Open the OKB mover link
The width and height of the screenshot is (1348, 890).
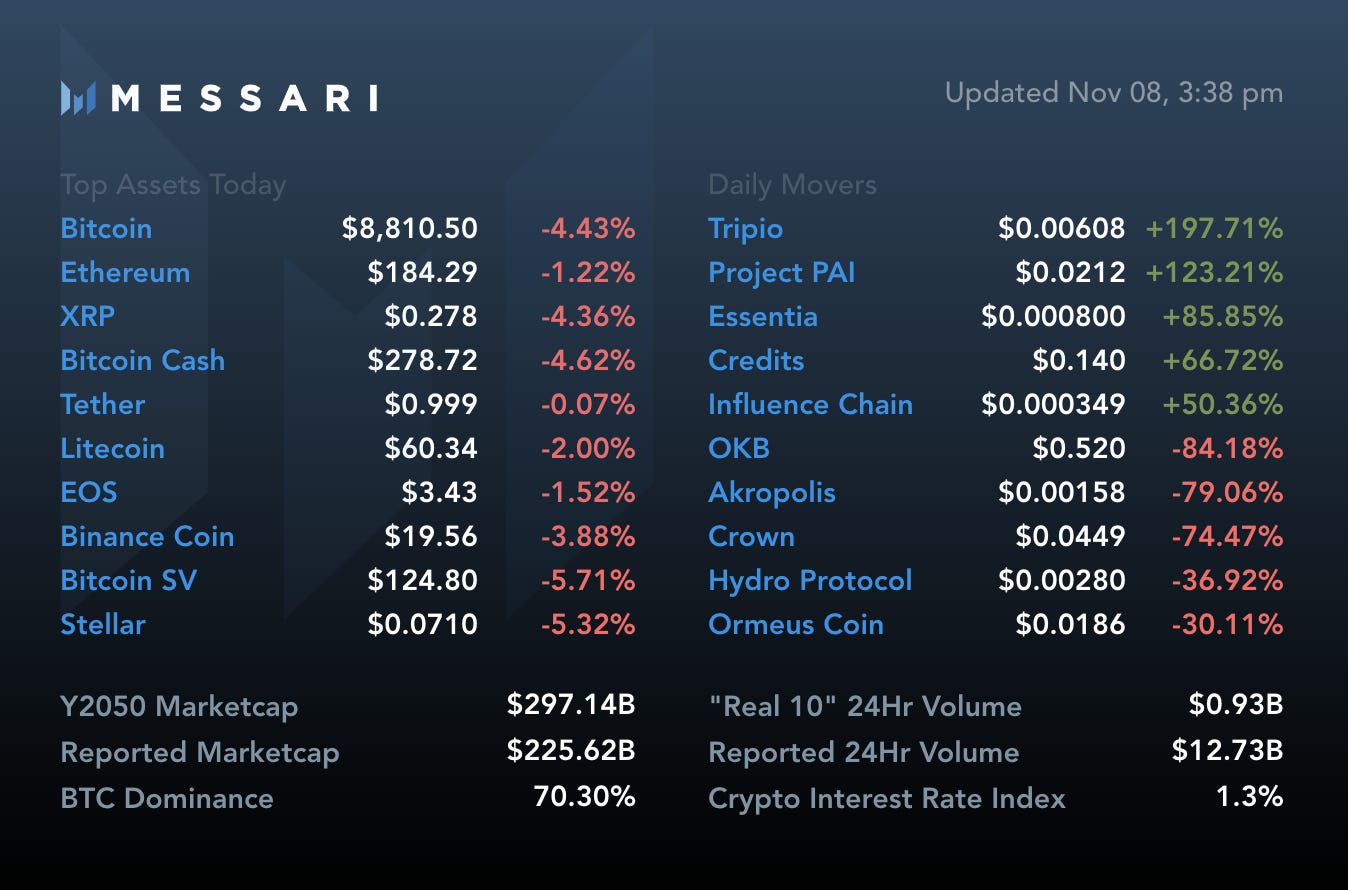pyautogui.click(x=739, y=448)
